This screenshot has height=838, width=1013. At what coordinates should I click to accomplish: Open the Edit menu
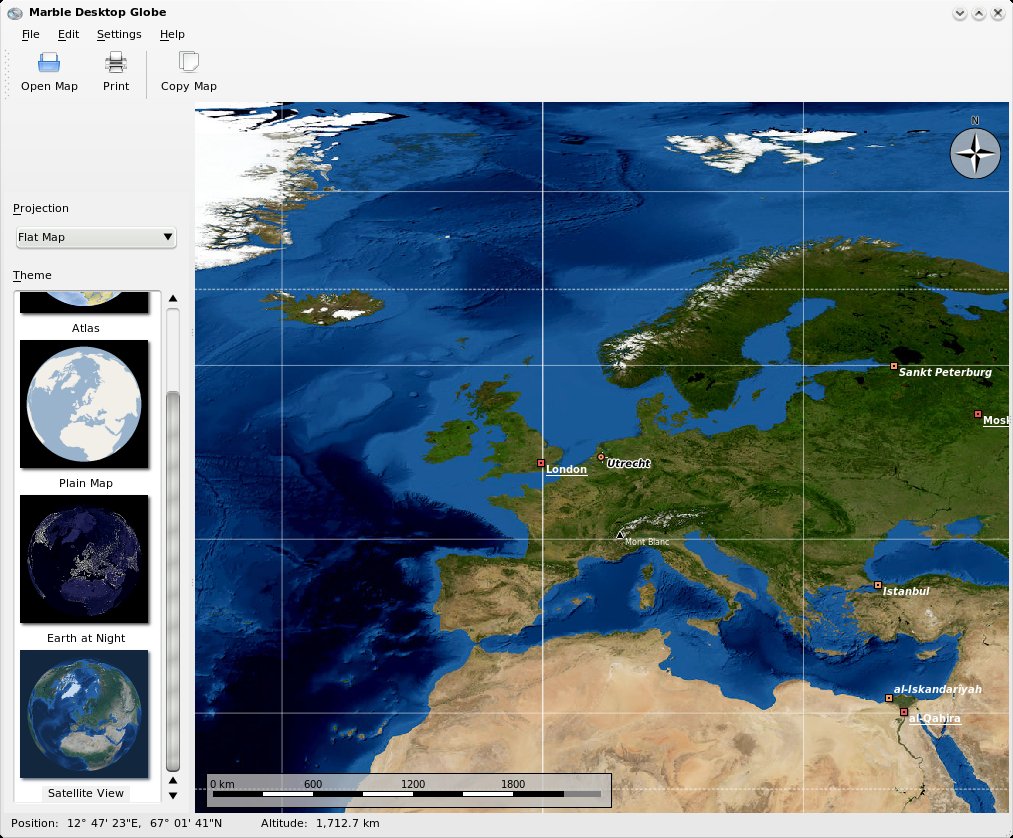click(68, 34)
